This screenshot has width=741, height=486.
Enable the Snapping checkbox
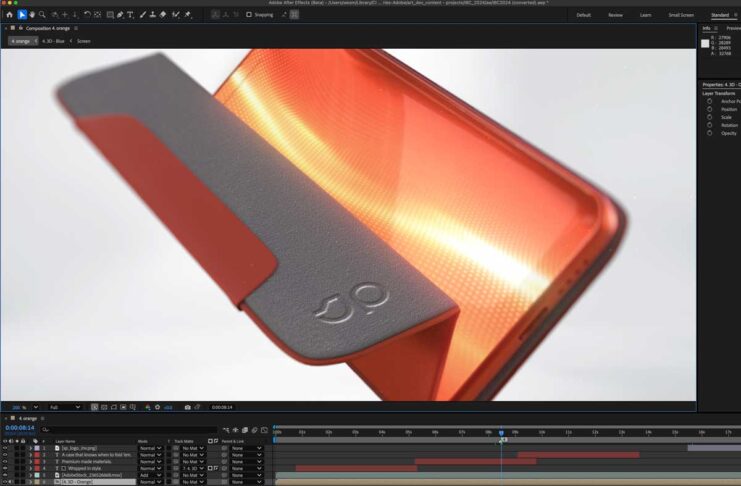[x=249, y=15]
